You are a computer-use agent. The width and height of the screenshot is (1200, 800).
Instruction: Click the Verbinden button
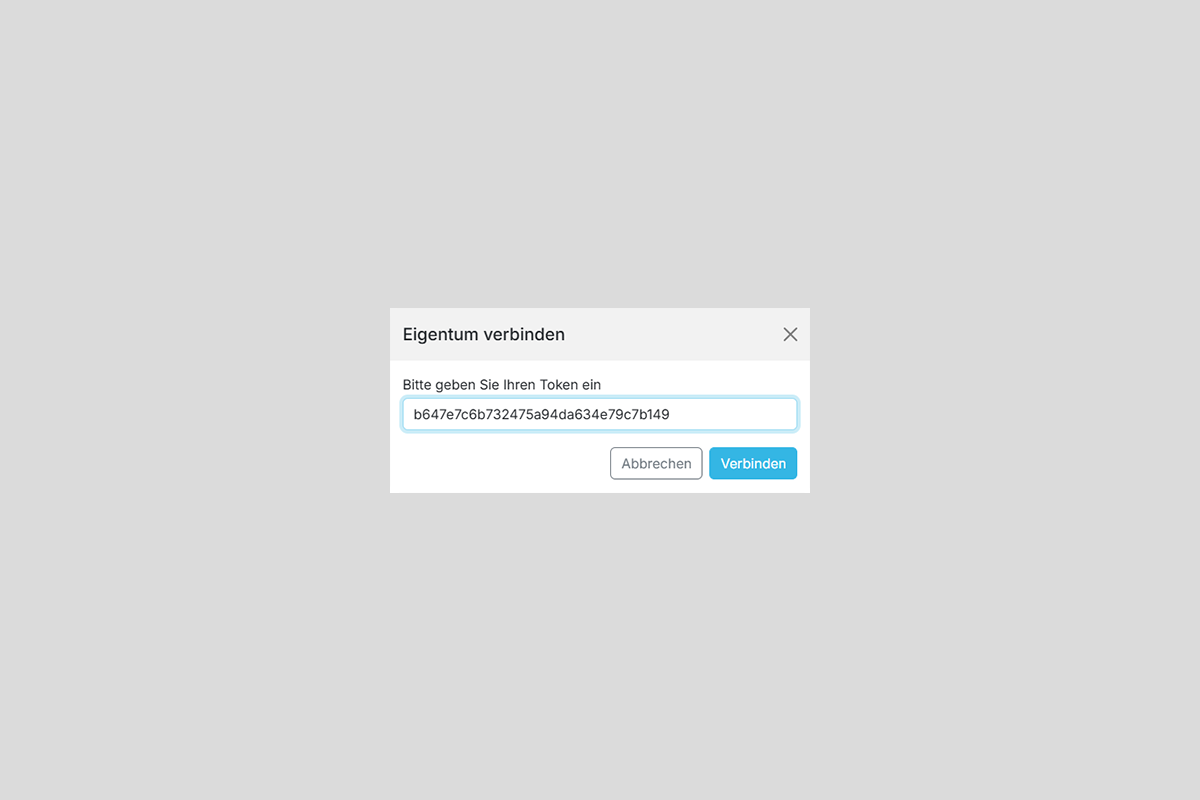pos(753,463)
